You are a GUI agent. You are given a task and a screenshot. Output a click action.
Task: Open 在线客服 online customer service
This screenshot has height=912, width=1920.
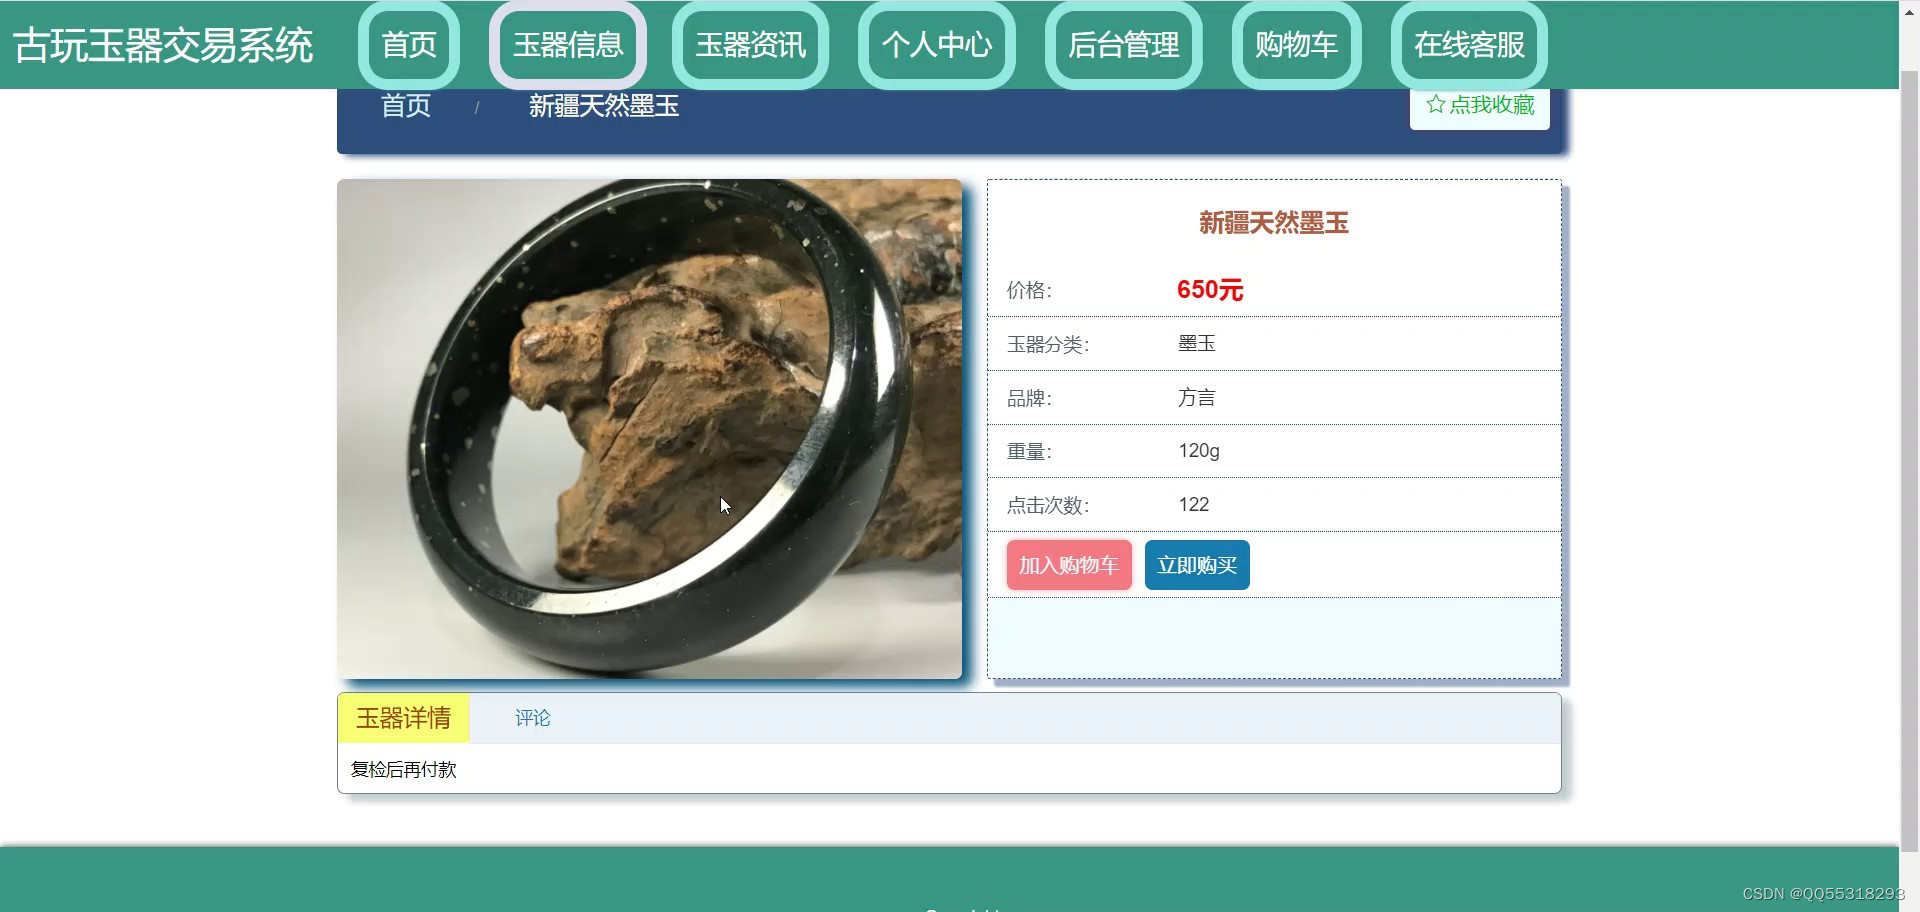tap(1468, 45)
